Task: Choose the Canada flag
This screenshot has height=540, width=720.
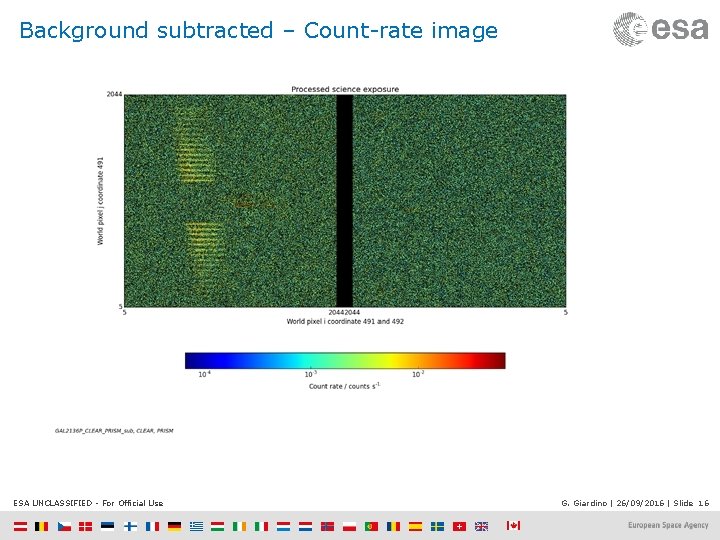Action: point(513,525)
